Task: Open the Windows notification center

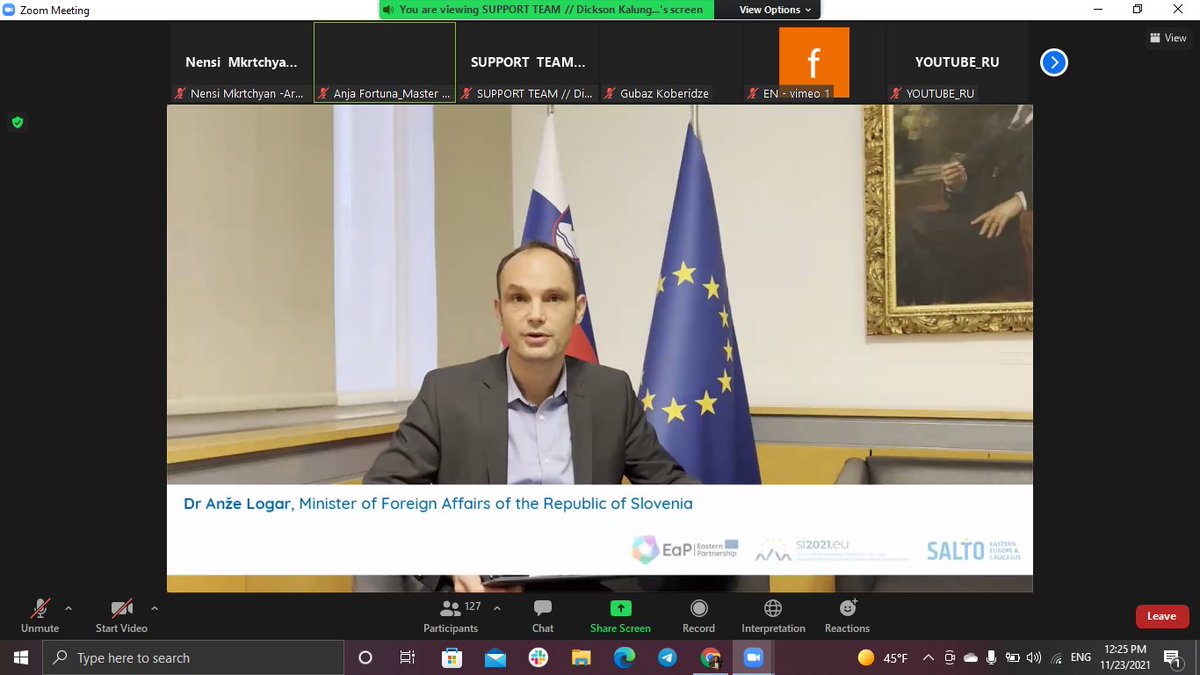Action: point(1171,658)
